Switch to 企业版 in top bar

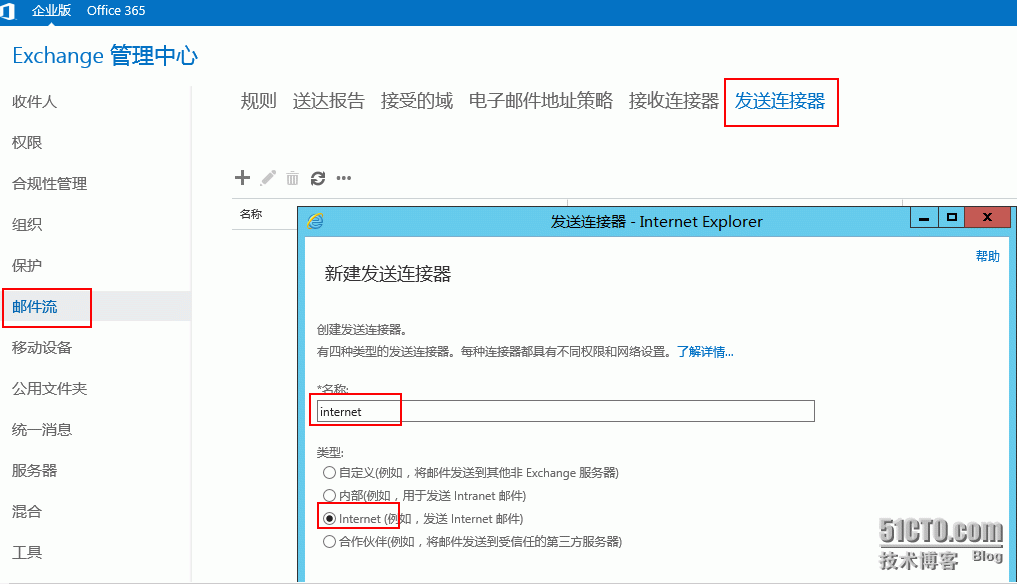click(51, 10)
